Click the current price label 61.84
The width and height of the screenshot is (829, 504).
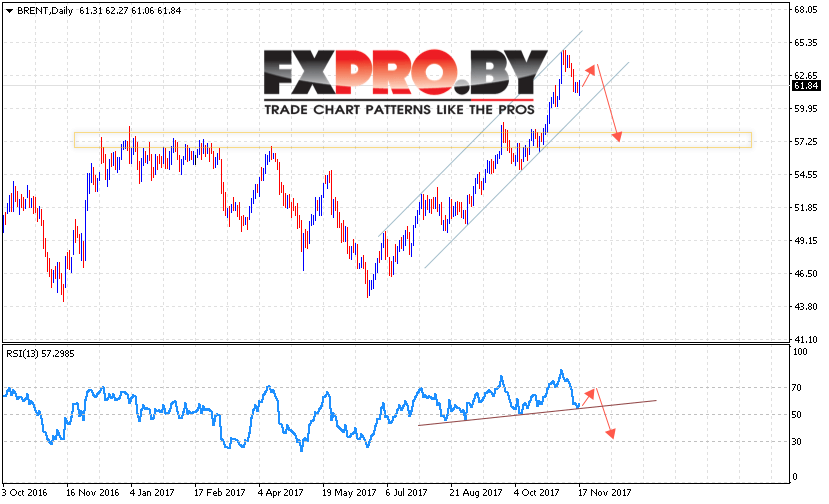point(806,86)
